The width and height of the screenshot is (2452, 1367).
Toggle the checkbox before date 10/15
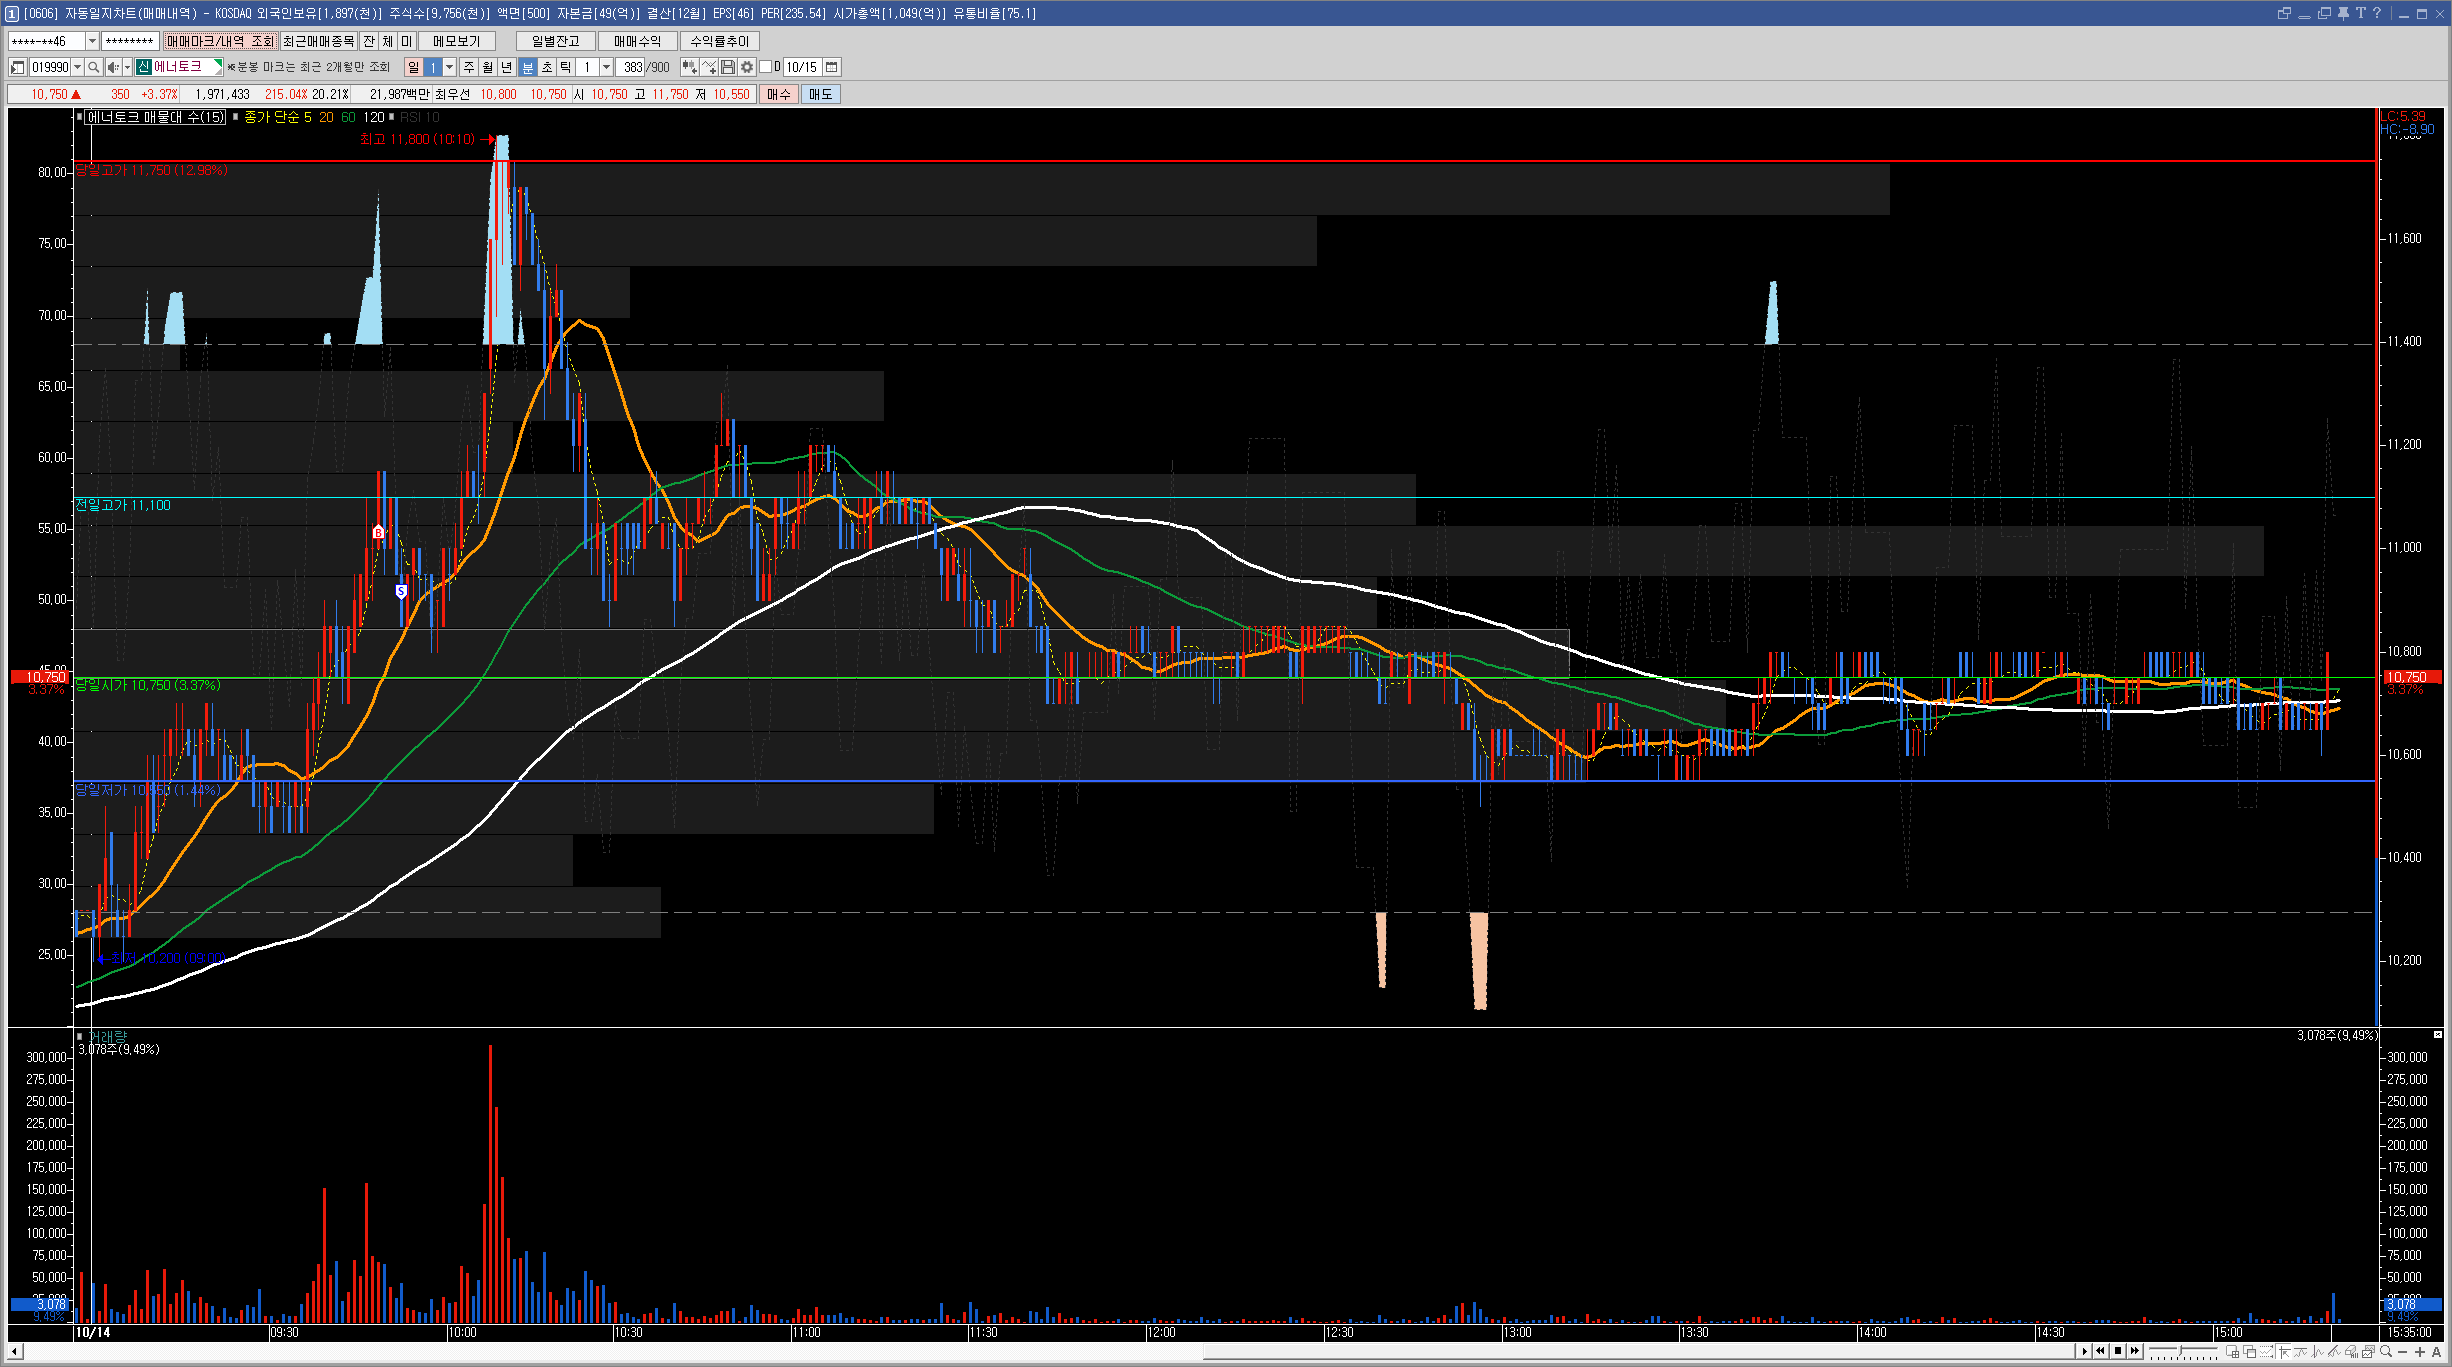(766, 67)
